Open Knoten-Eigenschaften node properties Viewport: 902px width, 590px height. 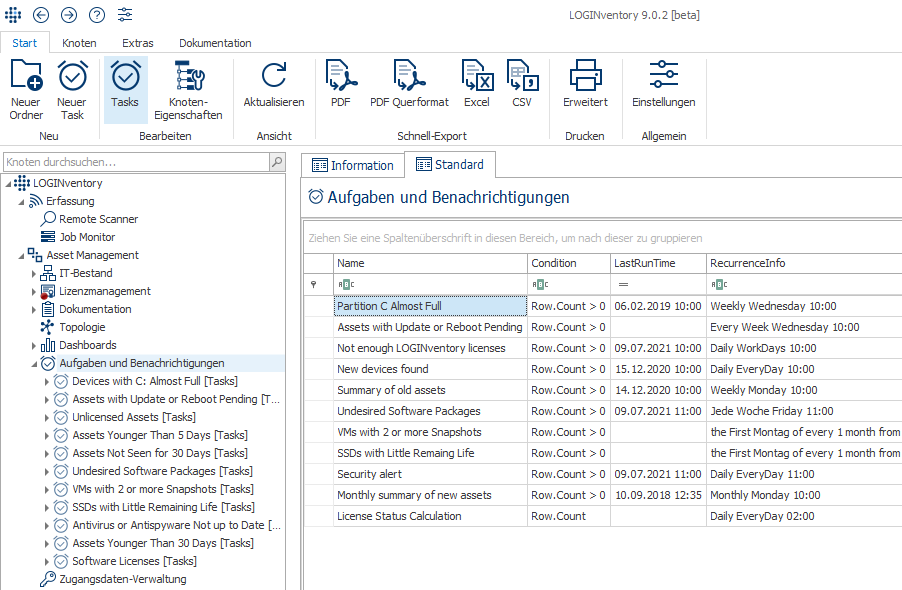[x=188, y=90]
